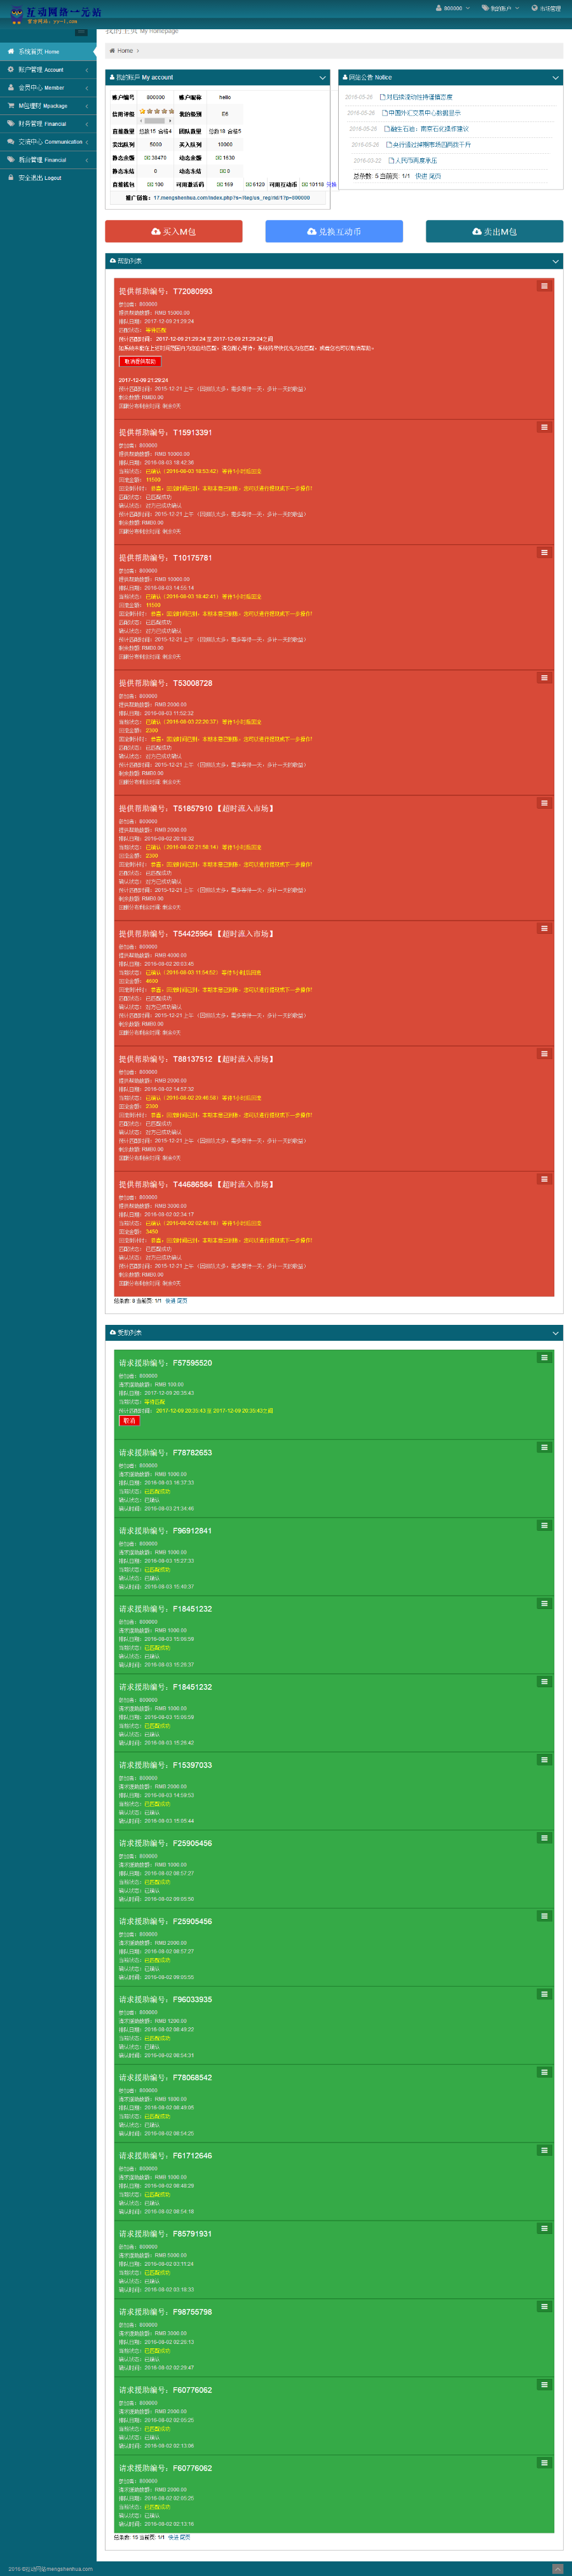Open menu icon on card F61712646
This screenshot has width=572, height=2576.
544,2151
